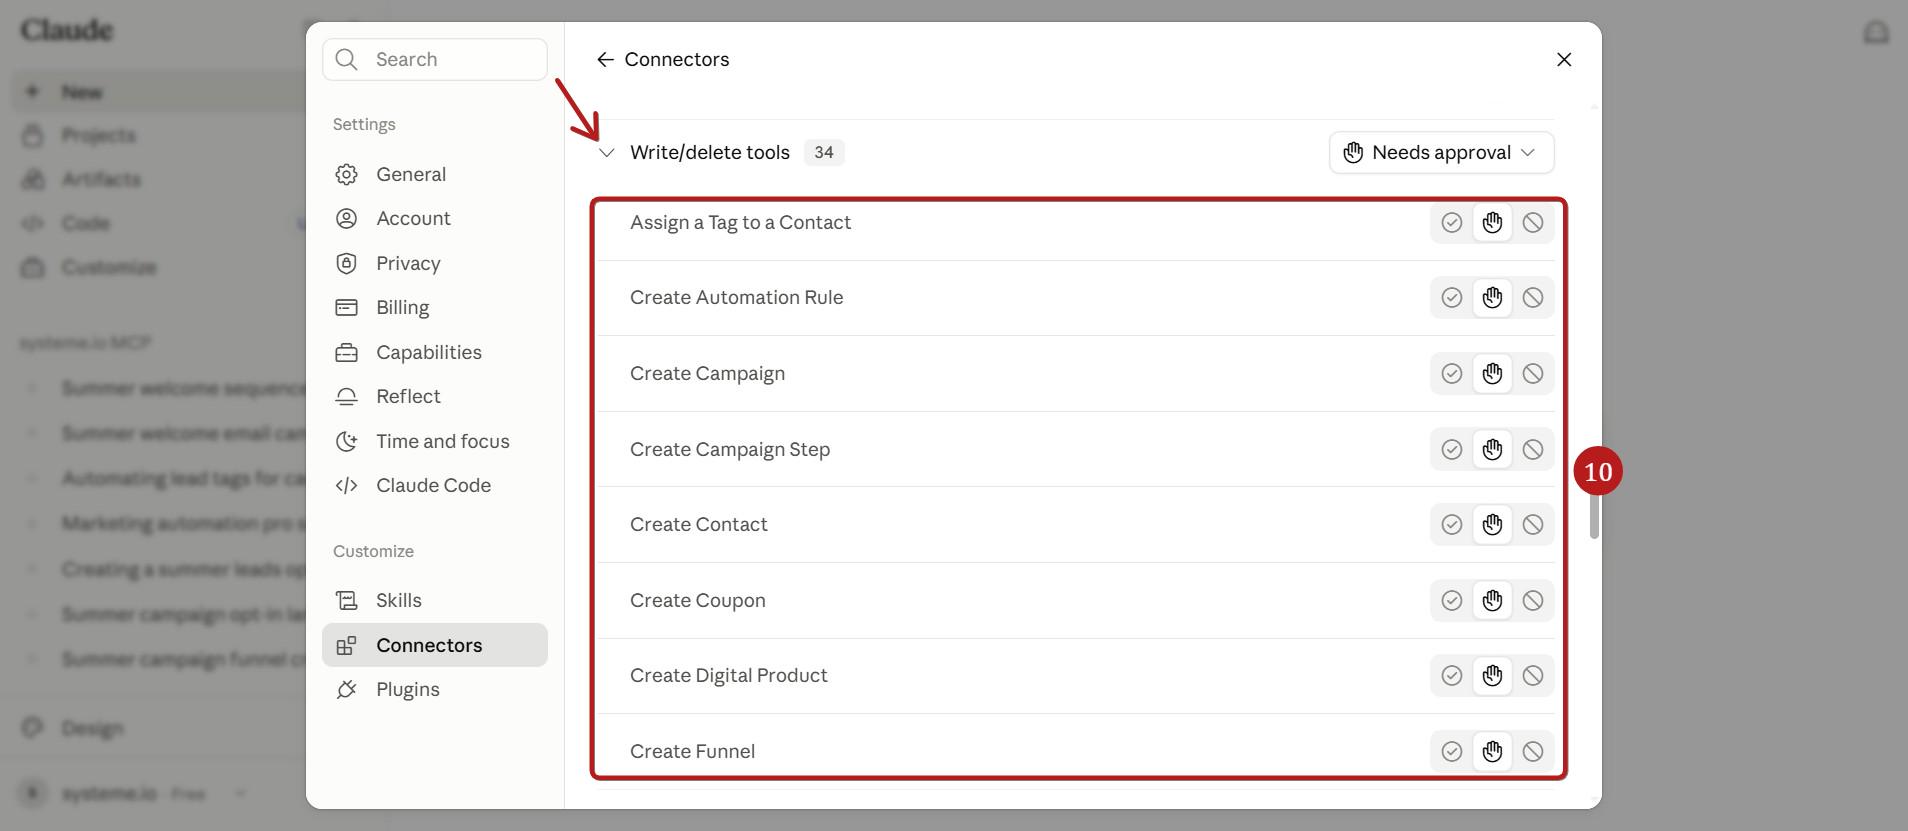Click the Privacy shield icon
Screen dimensions: 1908x831
(346, 263)
